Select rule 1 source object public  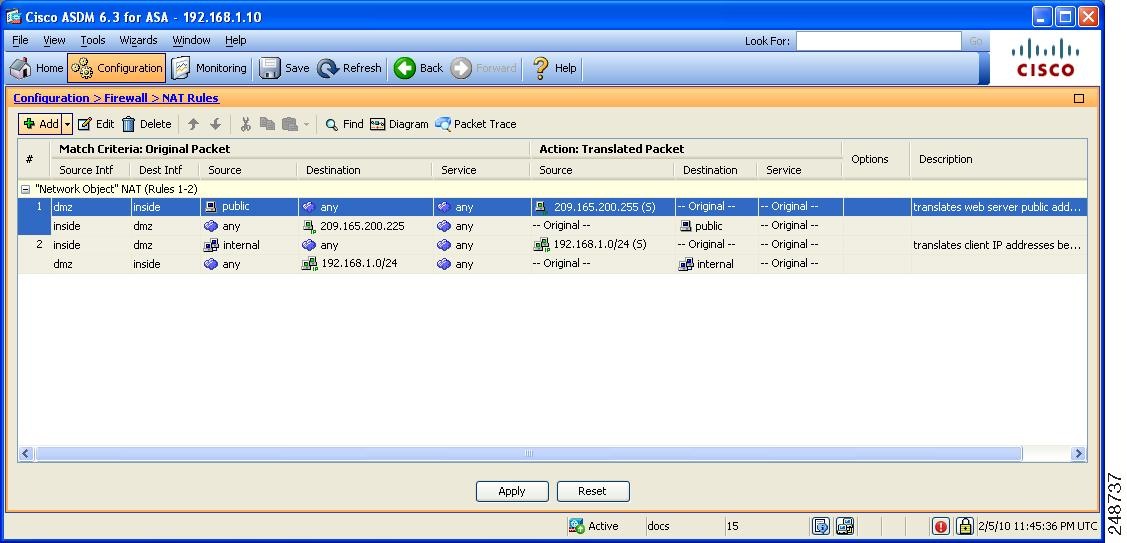tap(228, 206)
